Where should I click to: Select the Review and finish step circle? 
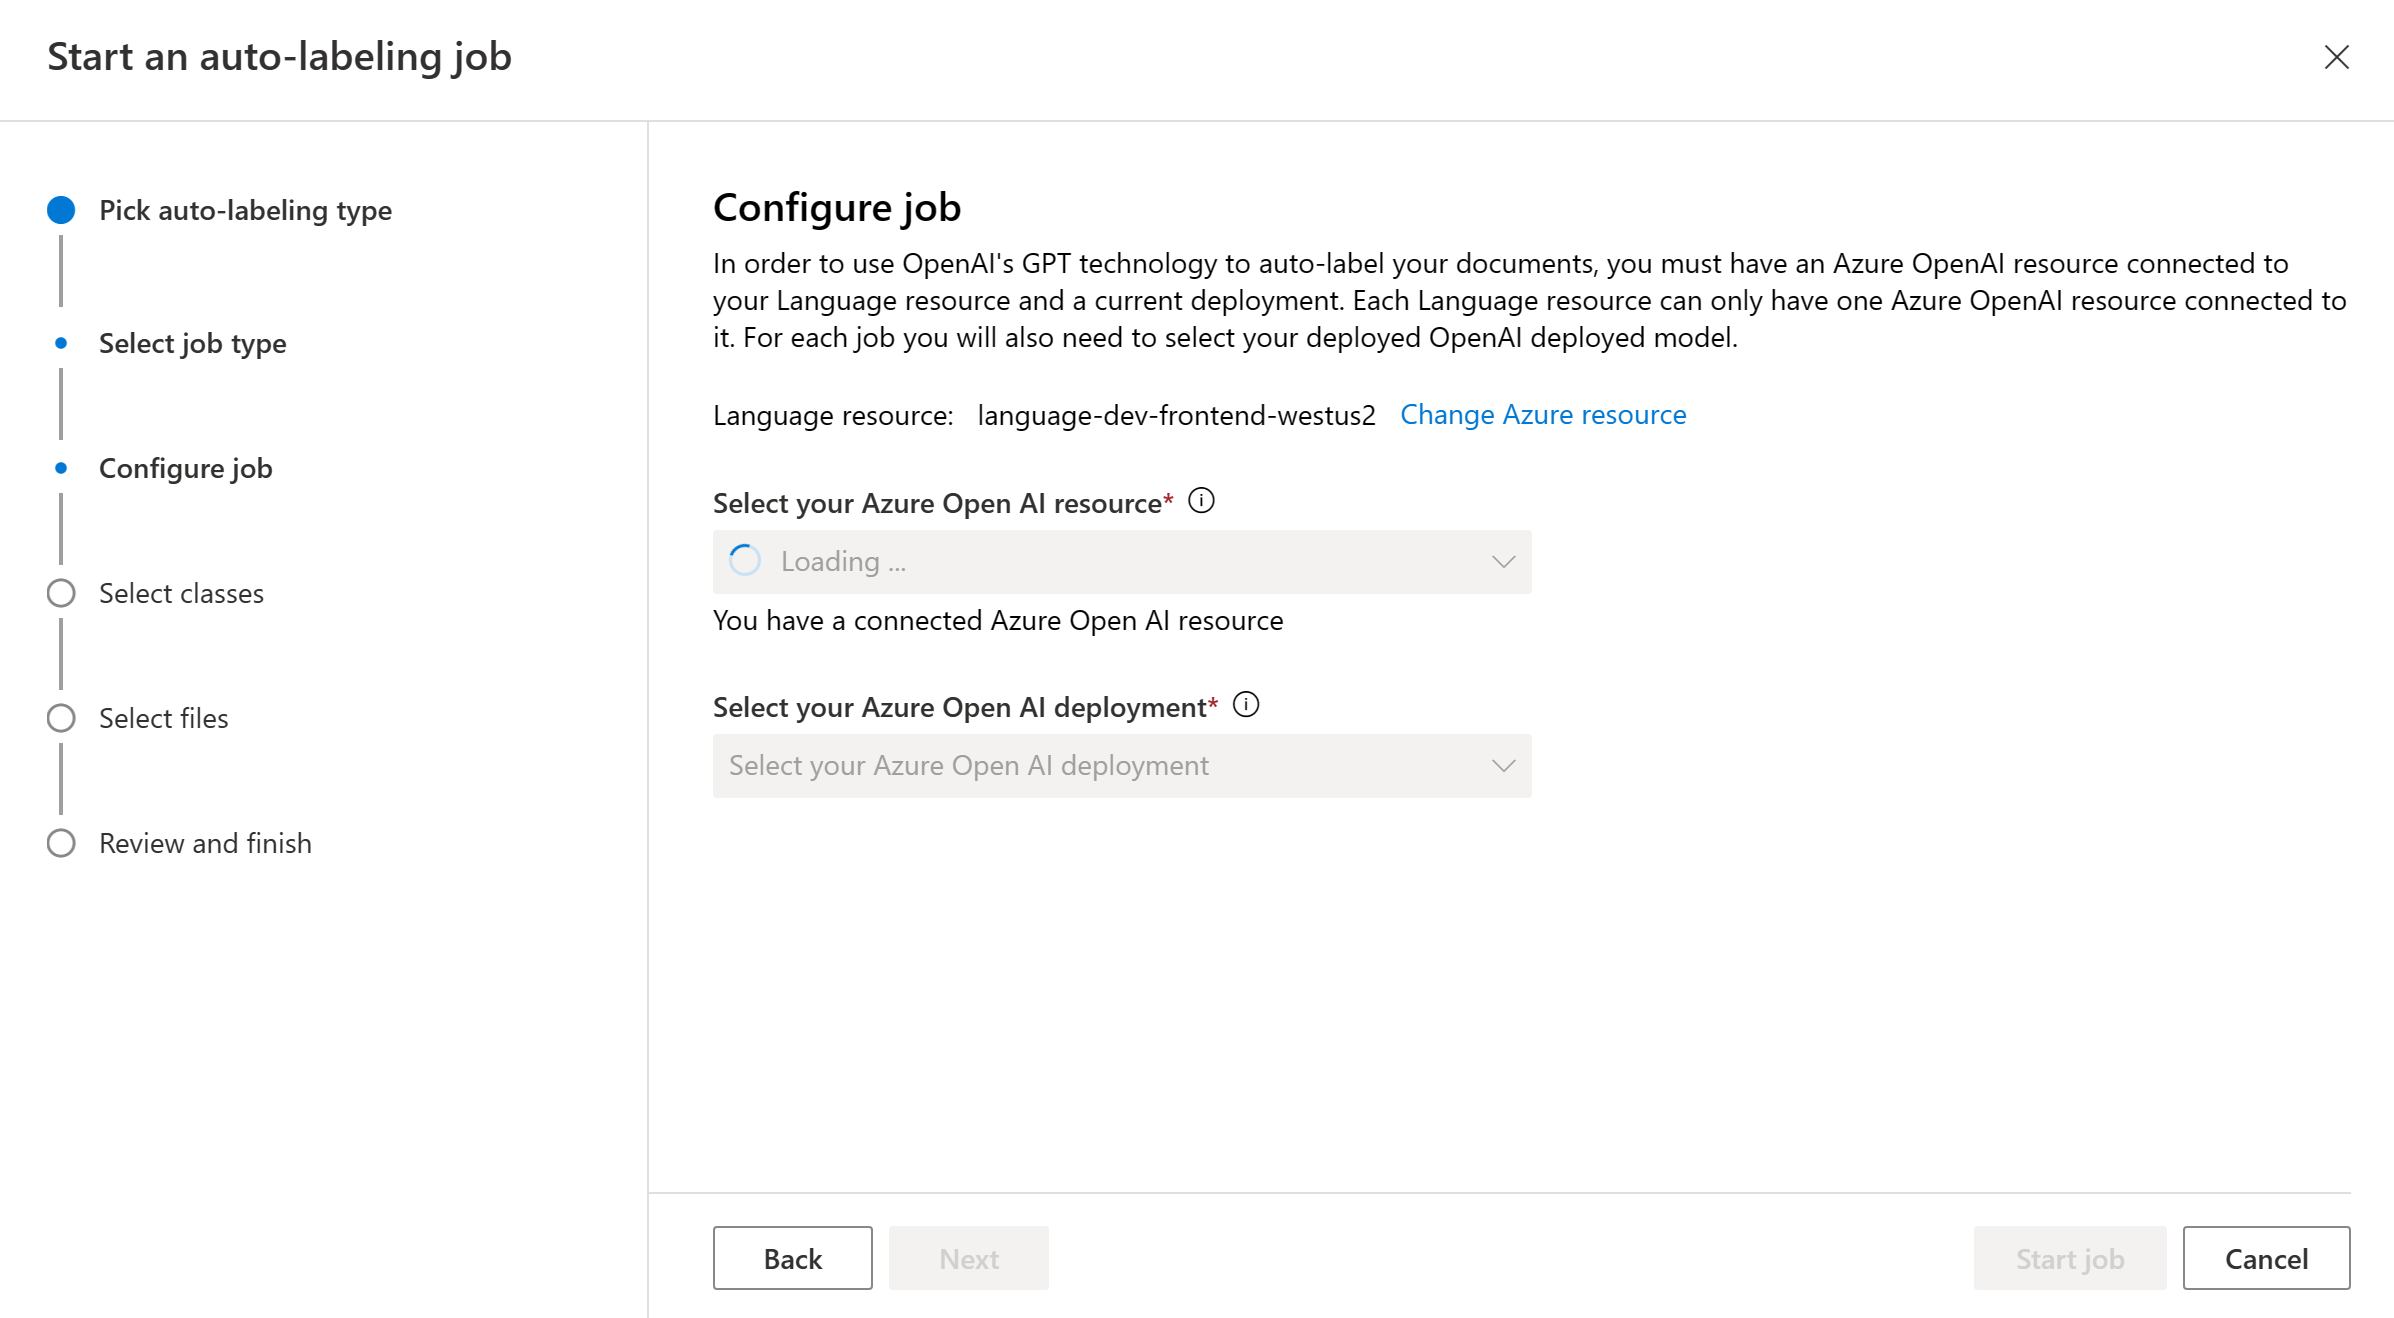(x=61, y=843)
